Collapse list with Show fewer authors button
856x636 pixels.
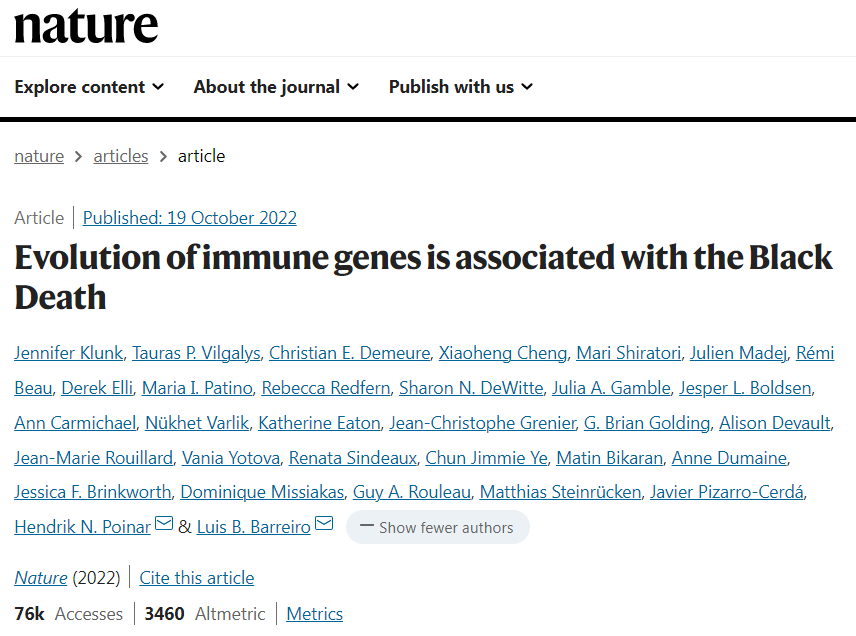pos(438,527)
